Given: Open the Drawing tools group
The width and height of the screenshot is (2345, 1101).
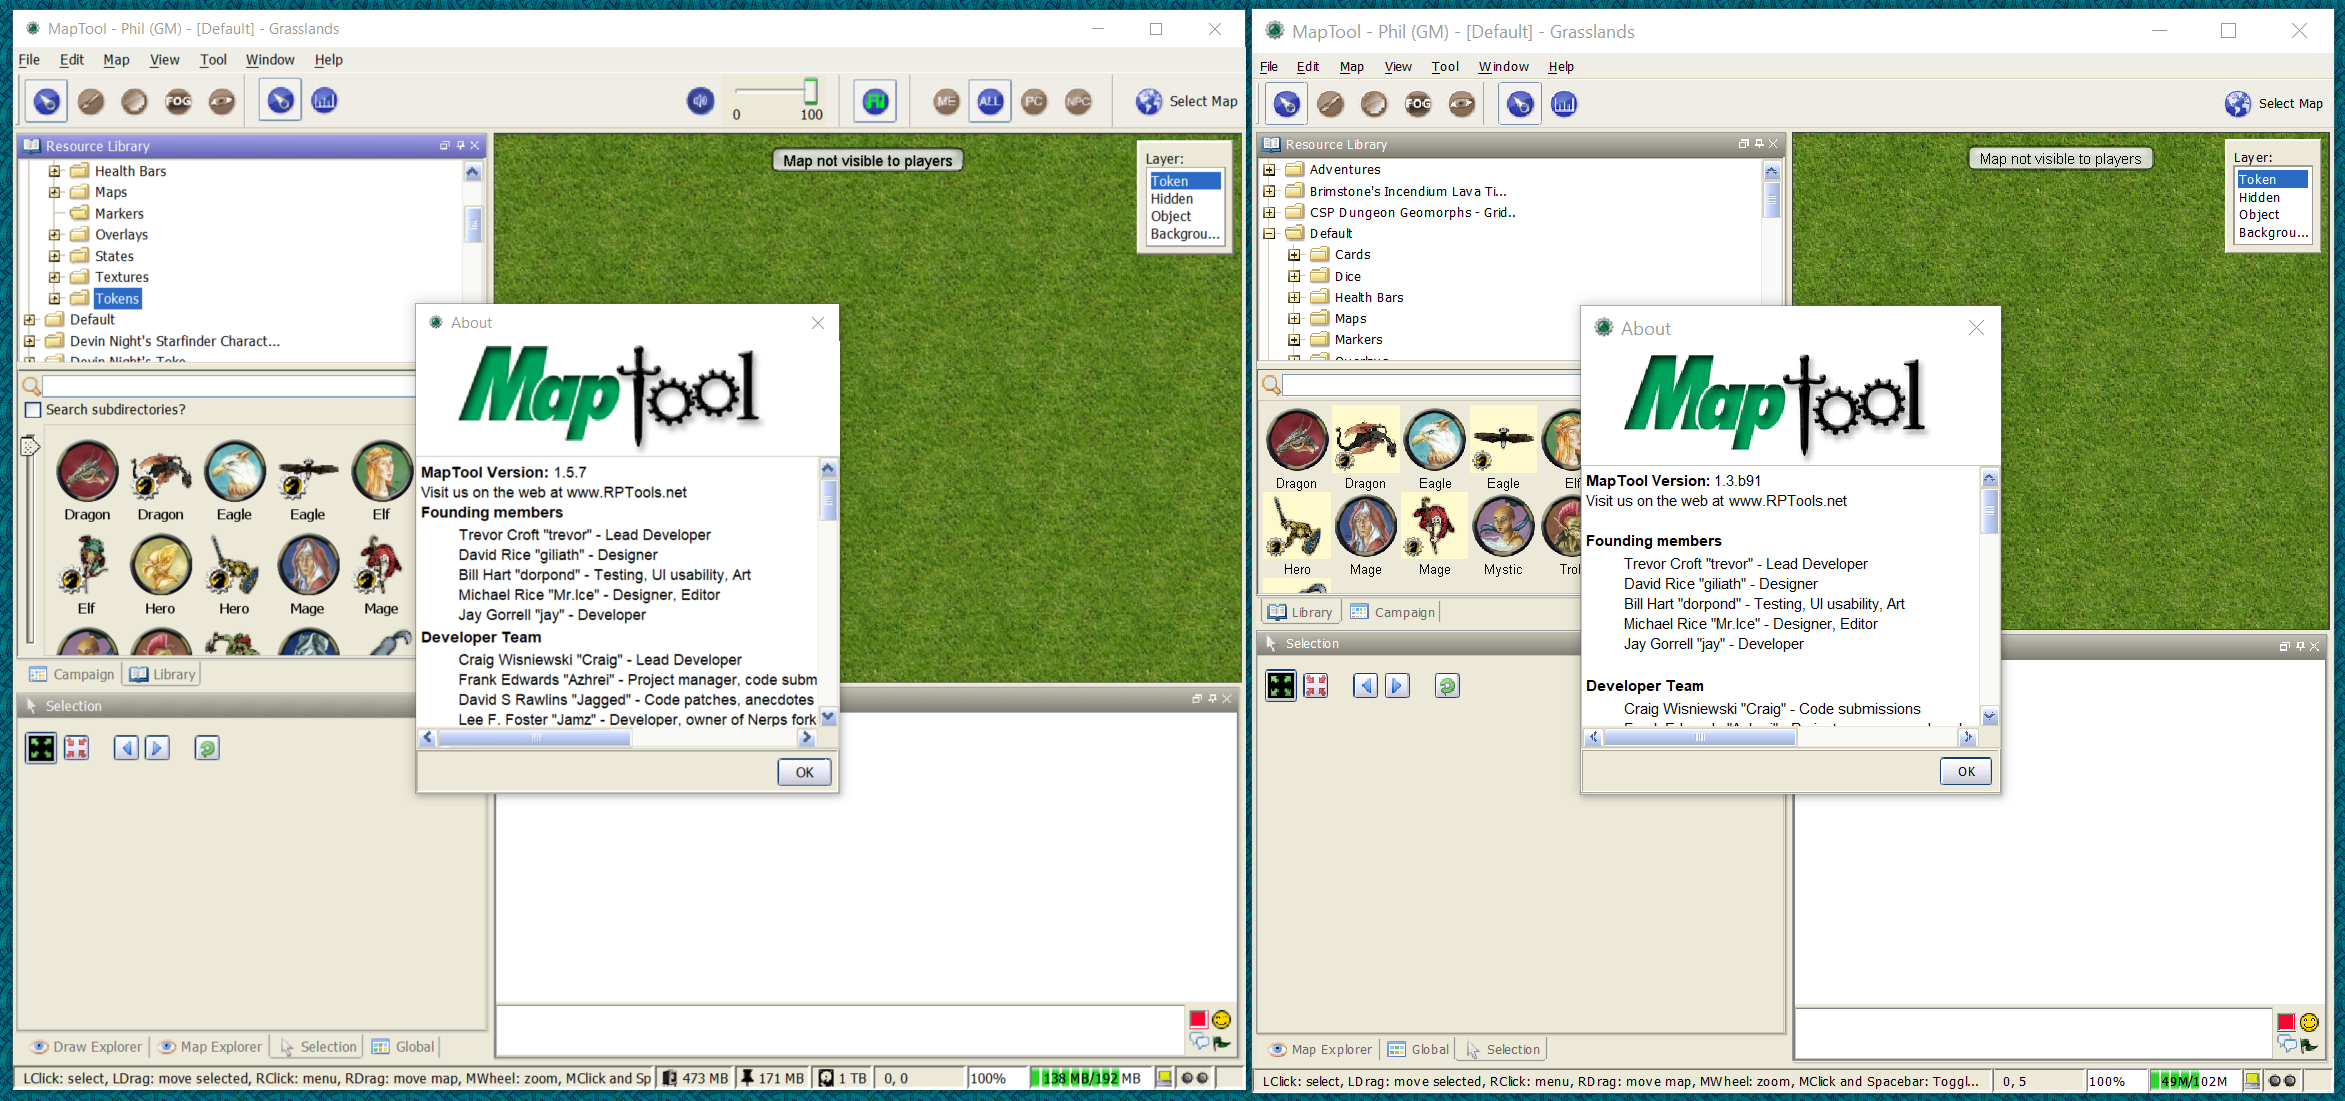Looking at the screenshot, I should 90,100.
